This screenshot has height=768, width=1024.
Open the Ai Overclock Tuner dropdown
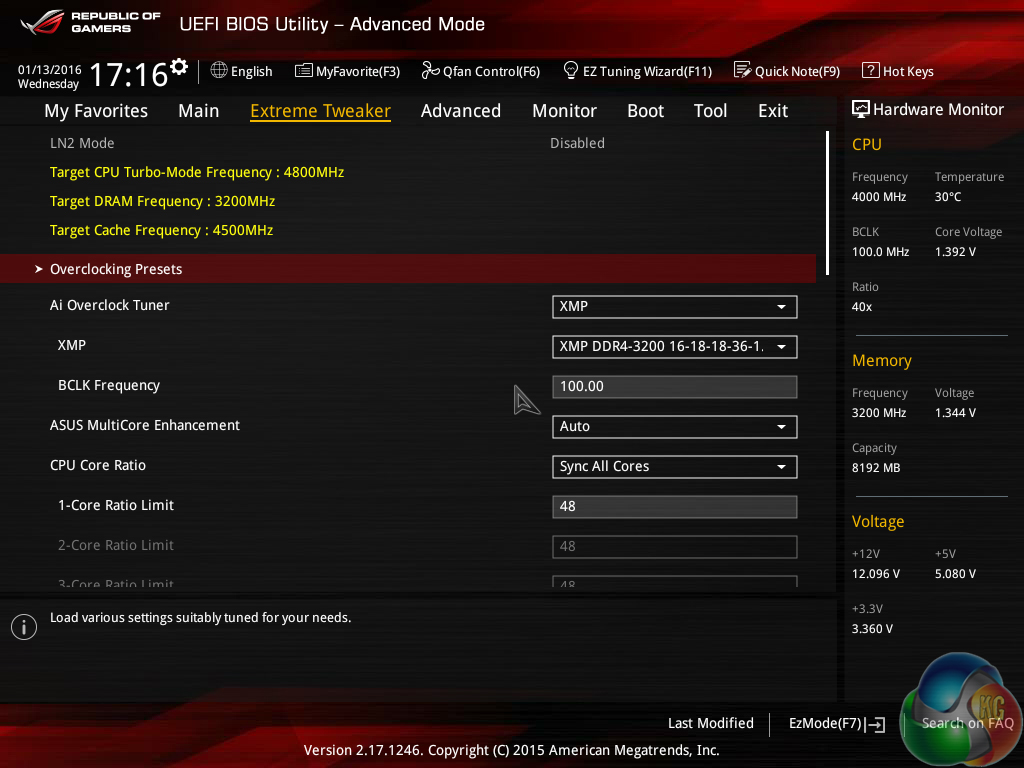pos(675,307)
